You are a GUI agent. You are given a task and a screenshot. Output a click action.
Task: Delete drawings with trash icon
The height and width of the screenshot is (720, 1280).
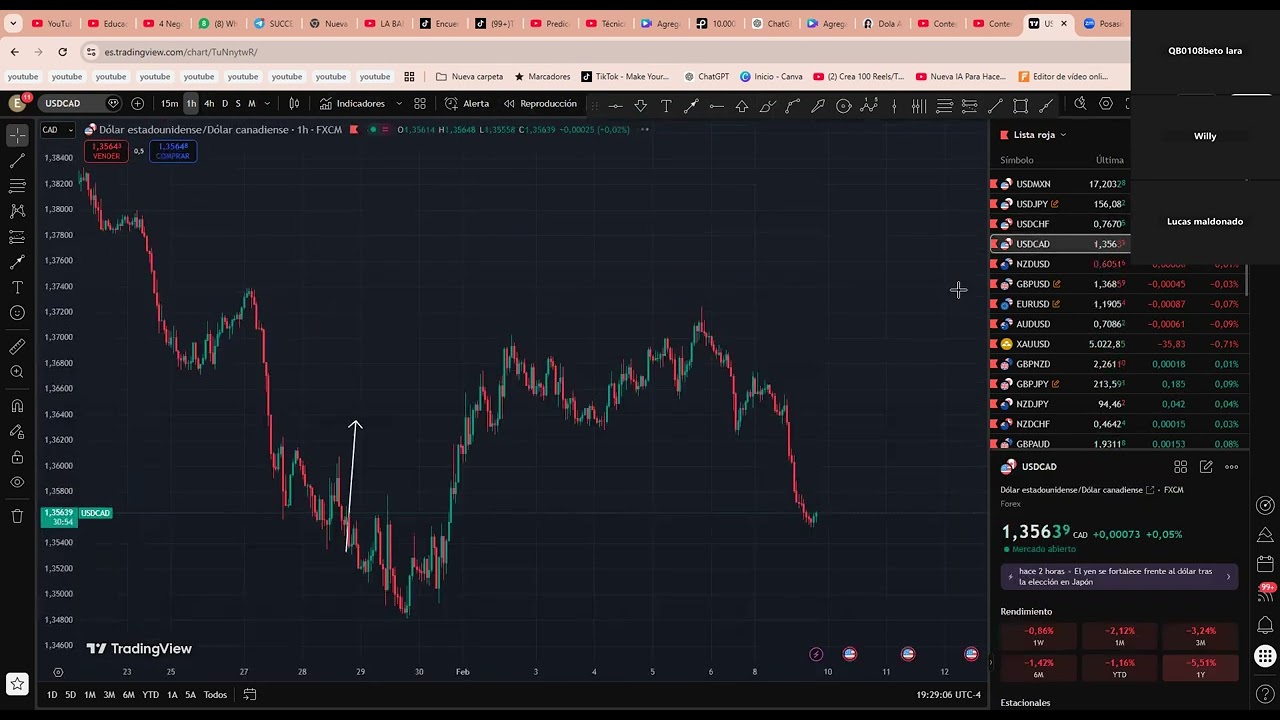[x=17, y=516]
